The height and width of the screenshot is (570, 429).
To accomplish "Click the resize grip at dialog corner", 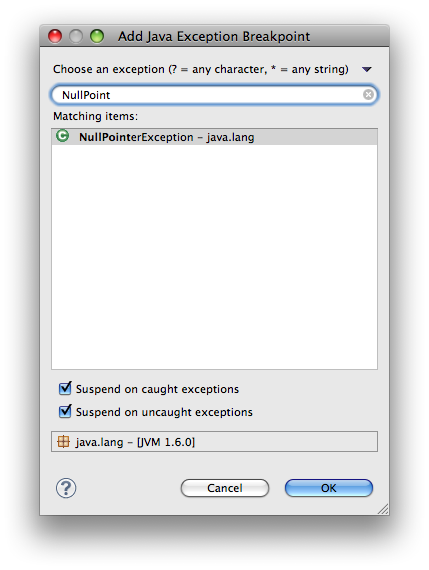I will coord(383,509).
